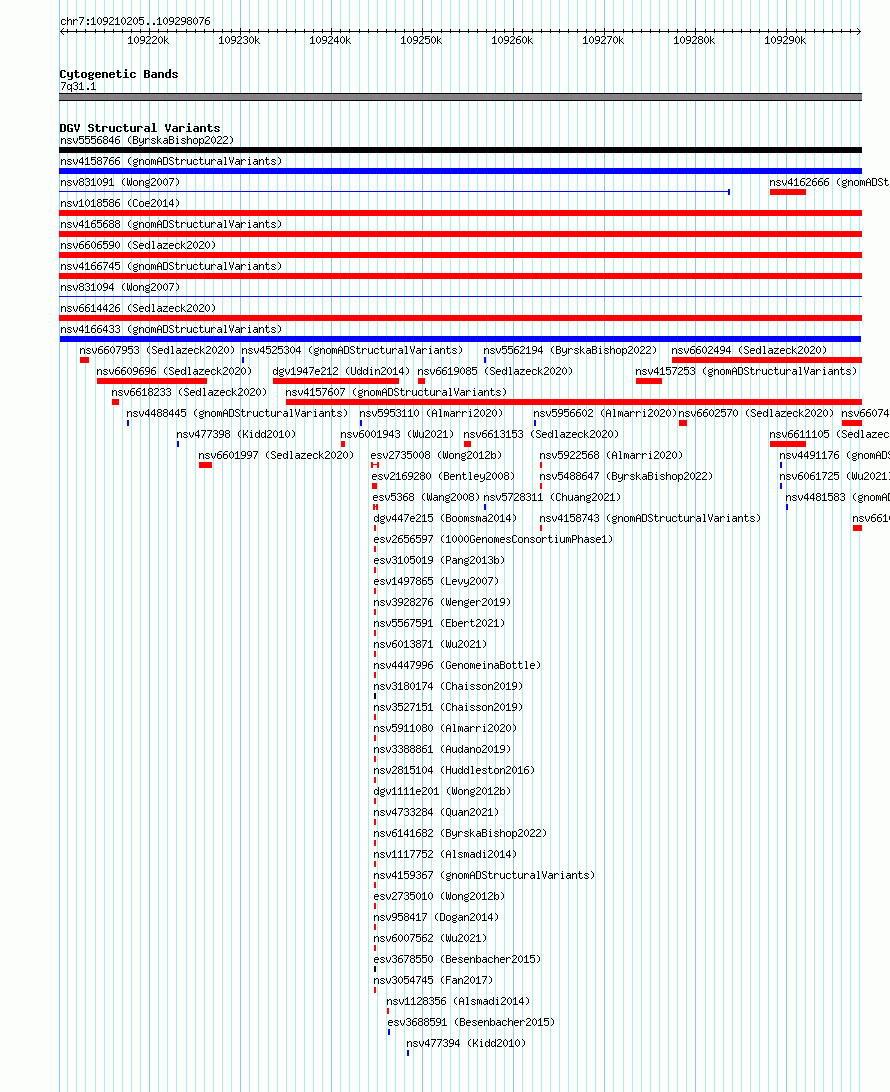Click the nsv4157607 (gnomADStructuralVariants) label

coord(396,392)
